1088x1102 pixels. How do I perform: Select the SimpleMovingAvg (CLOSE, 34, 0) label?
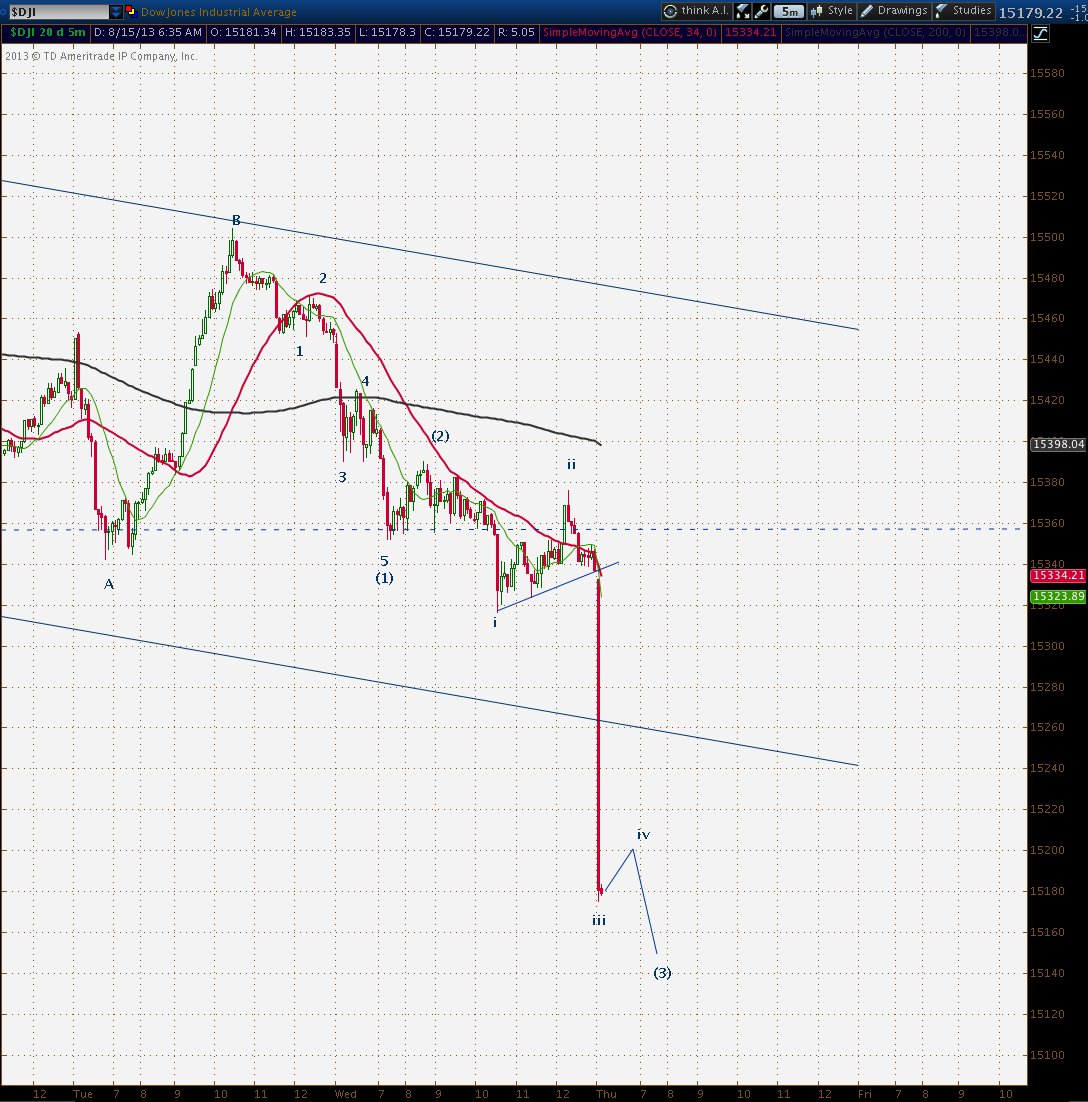(x=630, y=32)
